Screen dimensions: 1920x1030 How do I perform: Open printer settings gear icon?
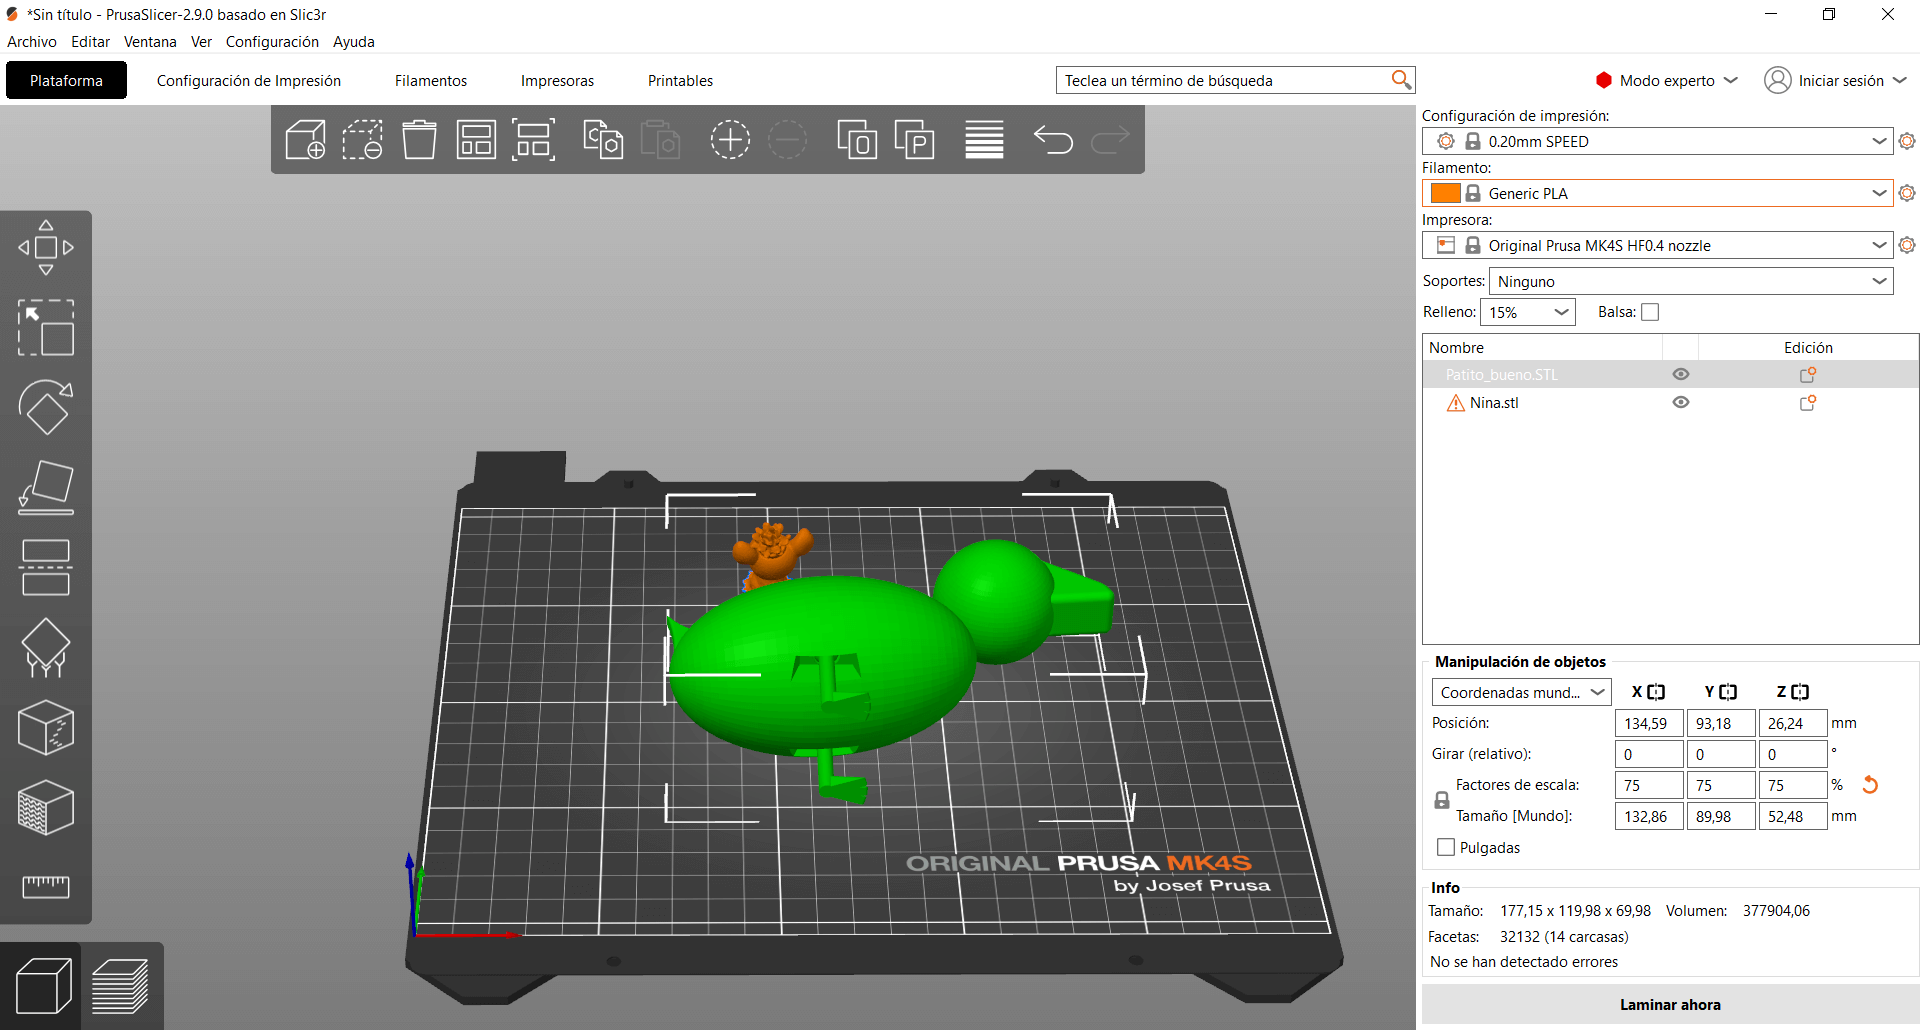[x=1907, y=245]
